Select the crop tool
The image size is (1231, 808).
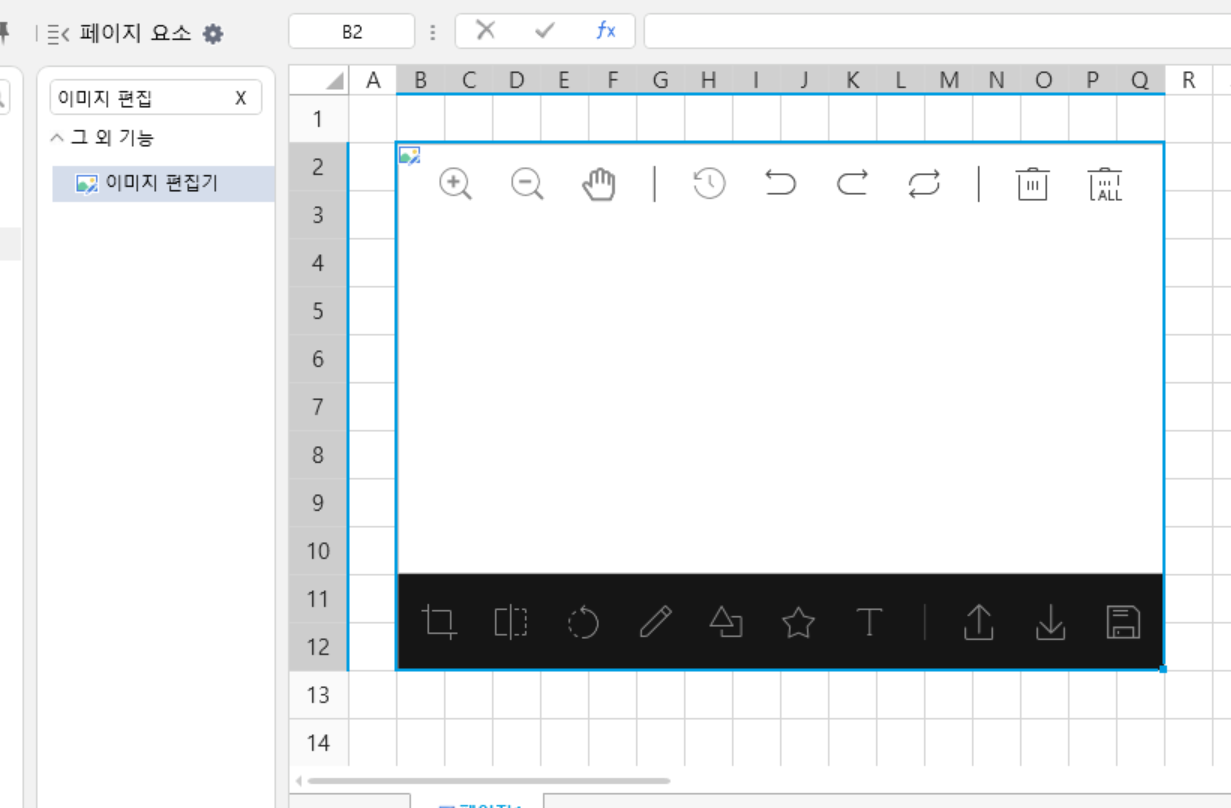(x=439, y=622)
